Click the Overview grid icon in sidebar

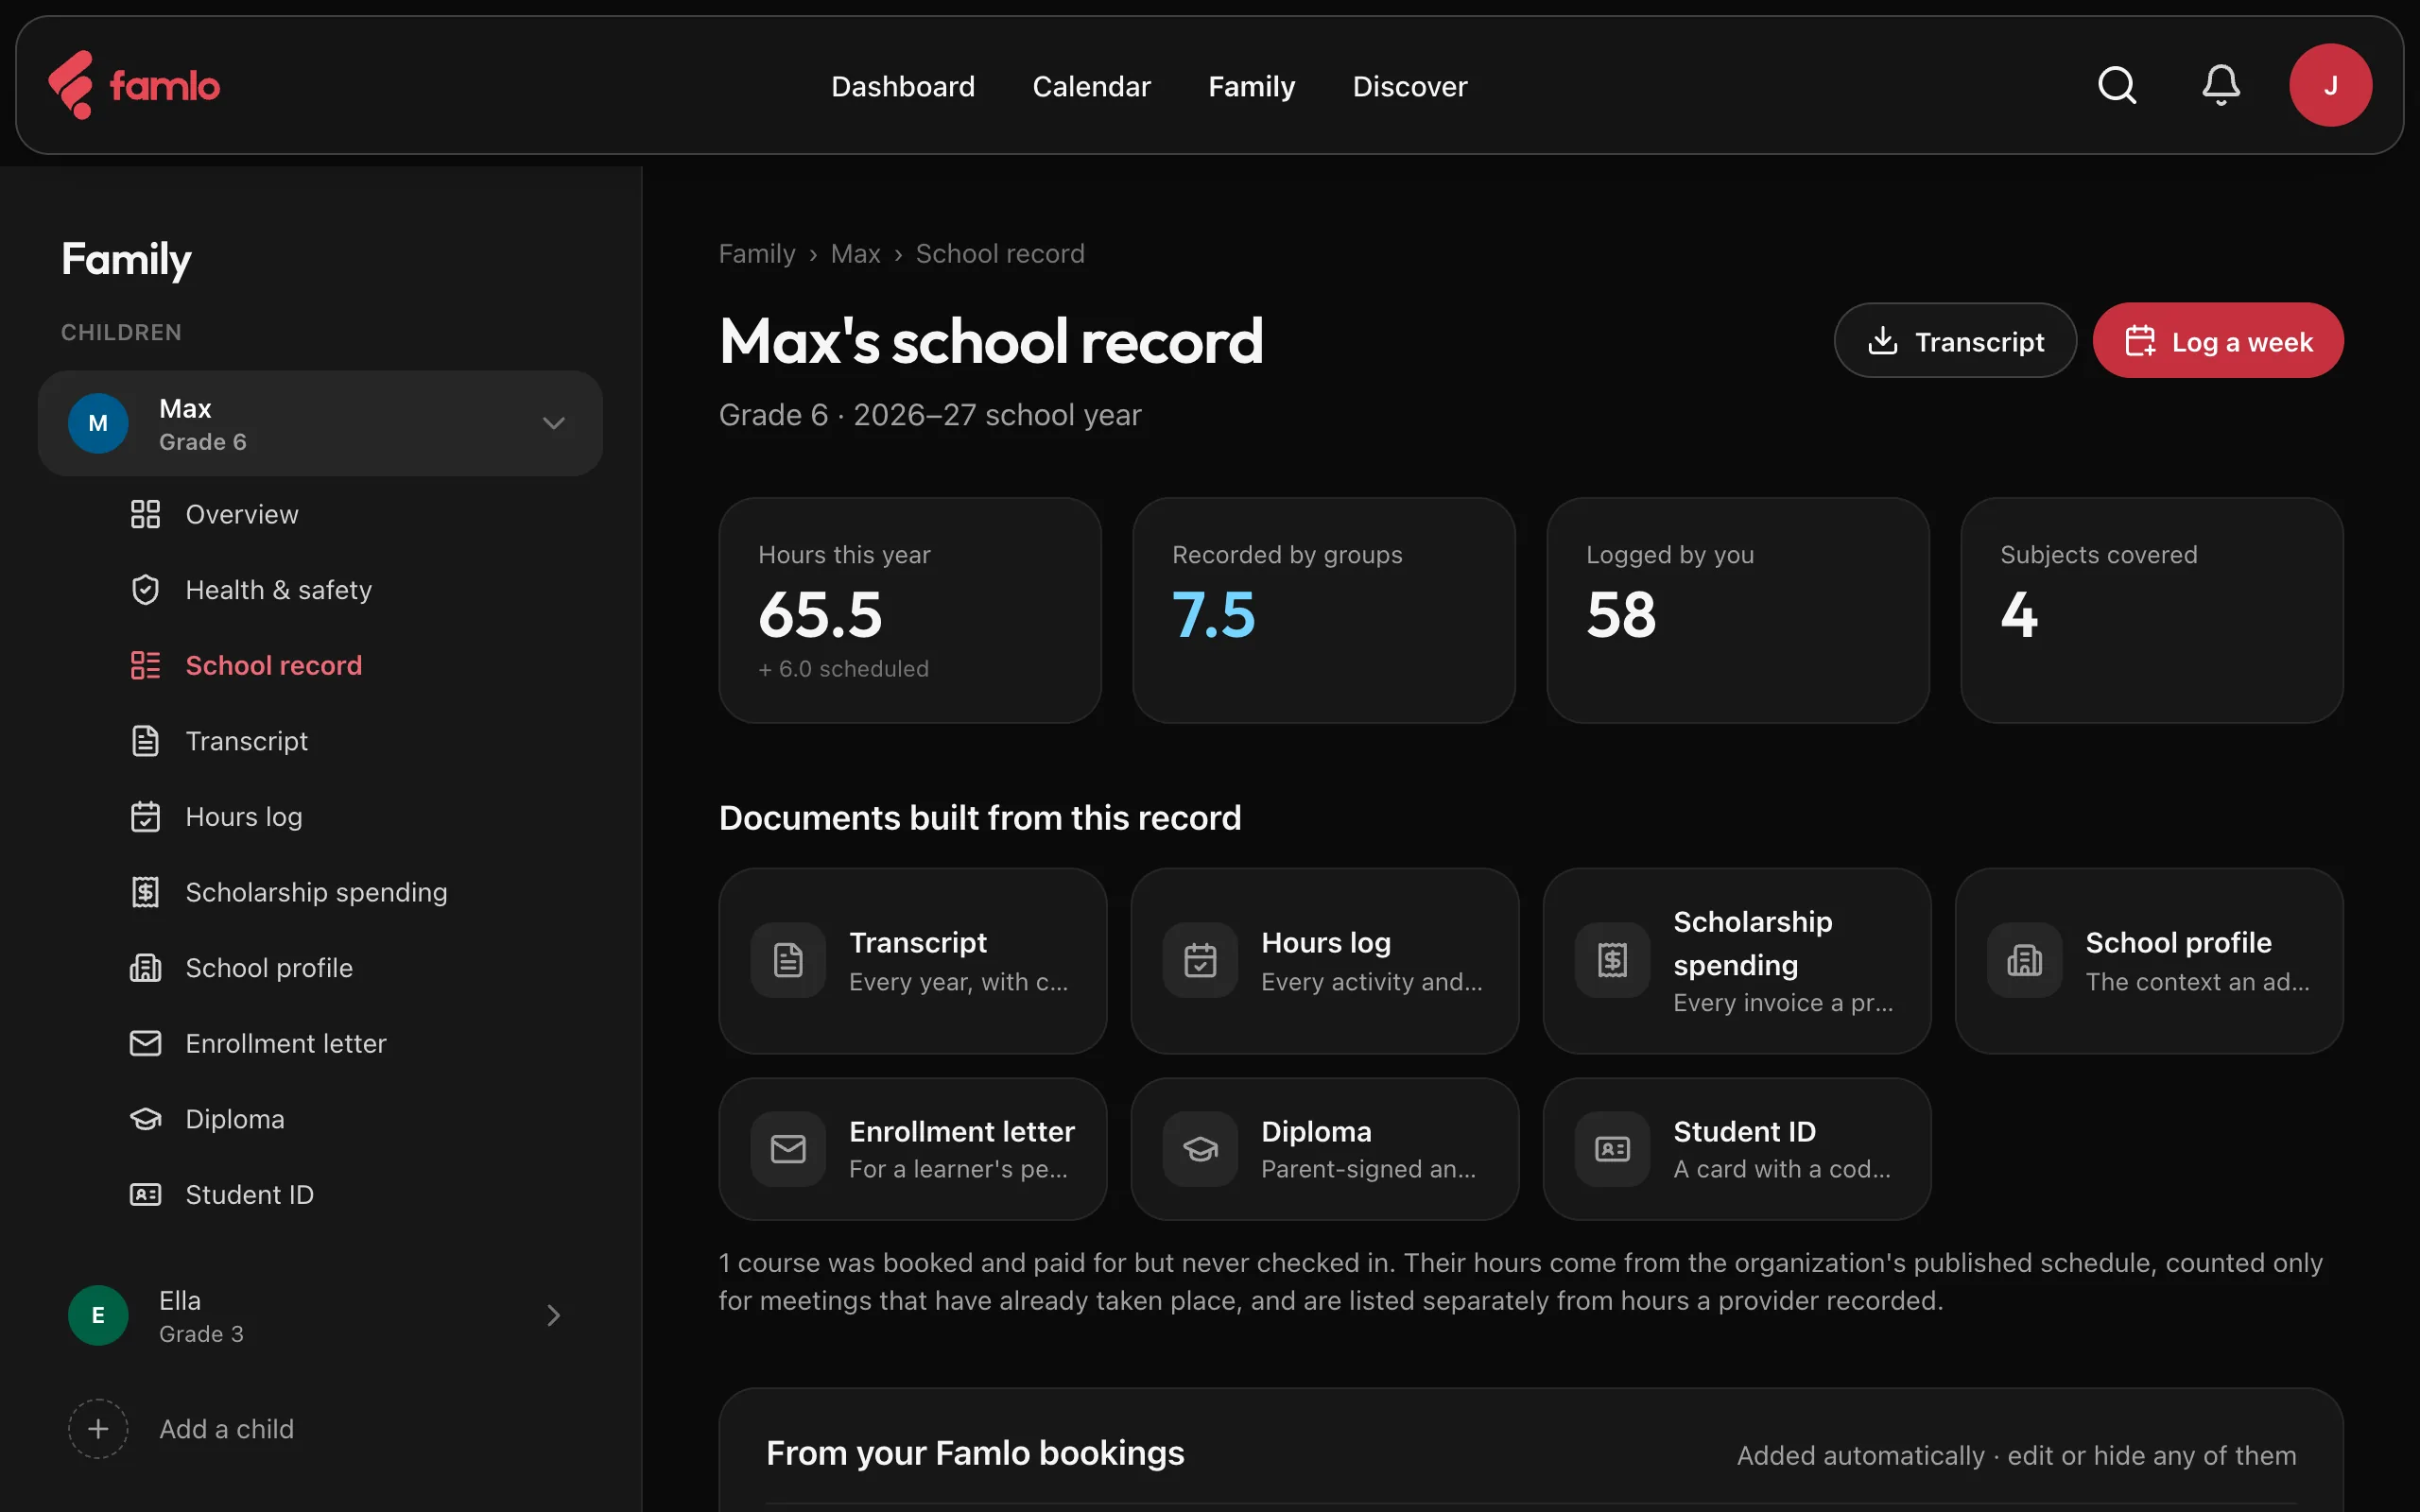pos(145,514)
